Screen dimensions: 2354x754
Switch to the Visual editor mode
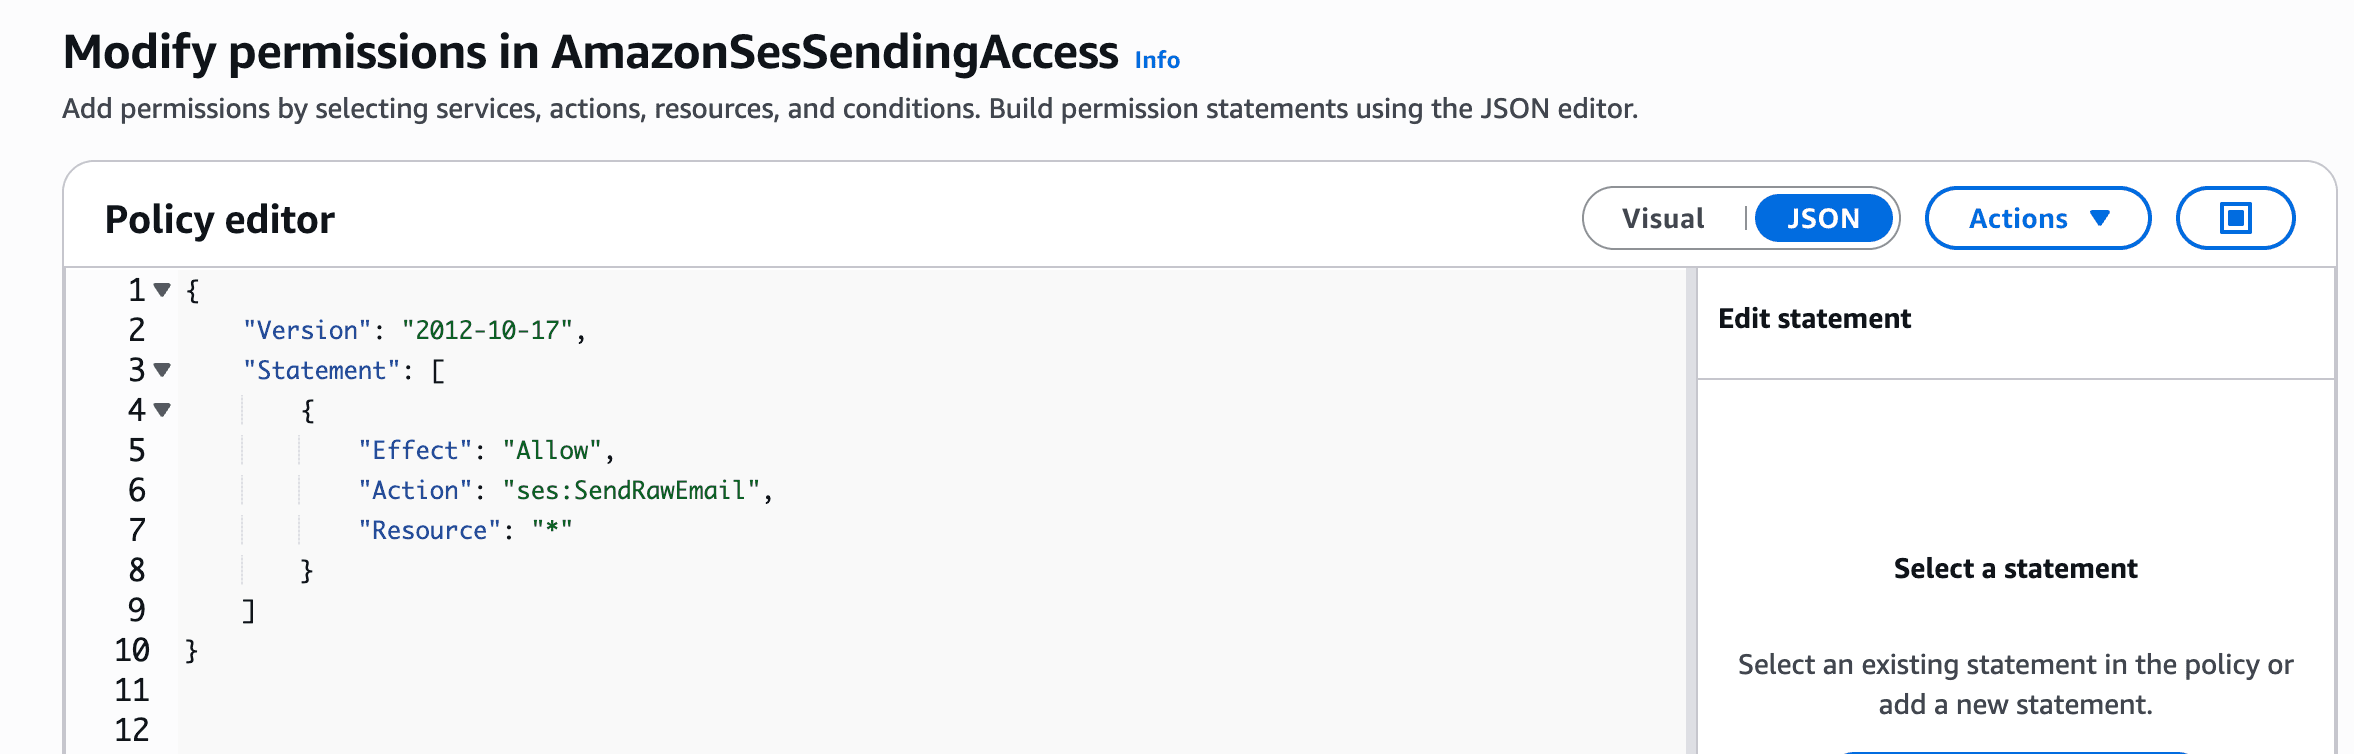tap(1663, 217)
